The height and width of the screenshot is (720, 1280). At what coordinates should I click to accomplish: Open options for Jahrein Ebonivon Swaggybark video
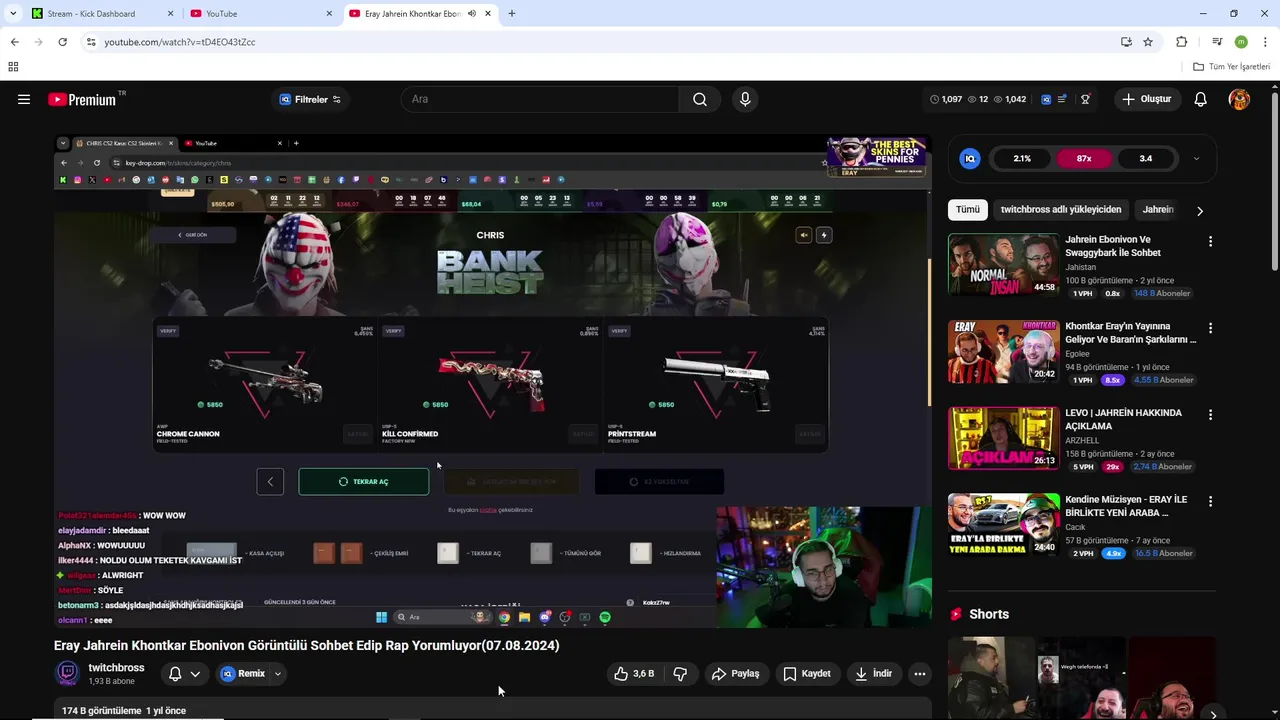[x=1210, y=242]
